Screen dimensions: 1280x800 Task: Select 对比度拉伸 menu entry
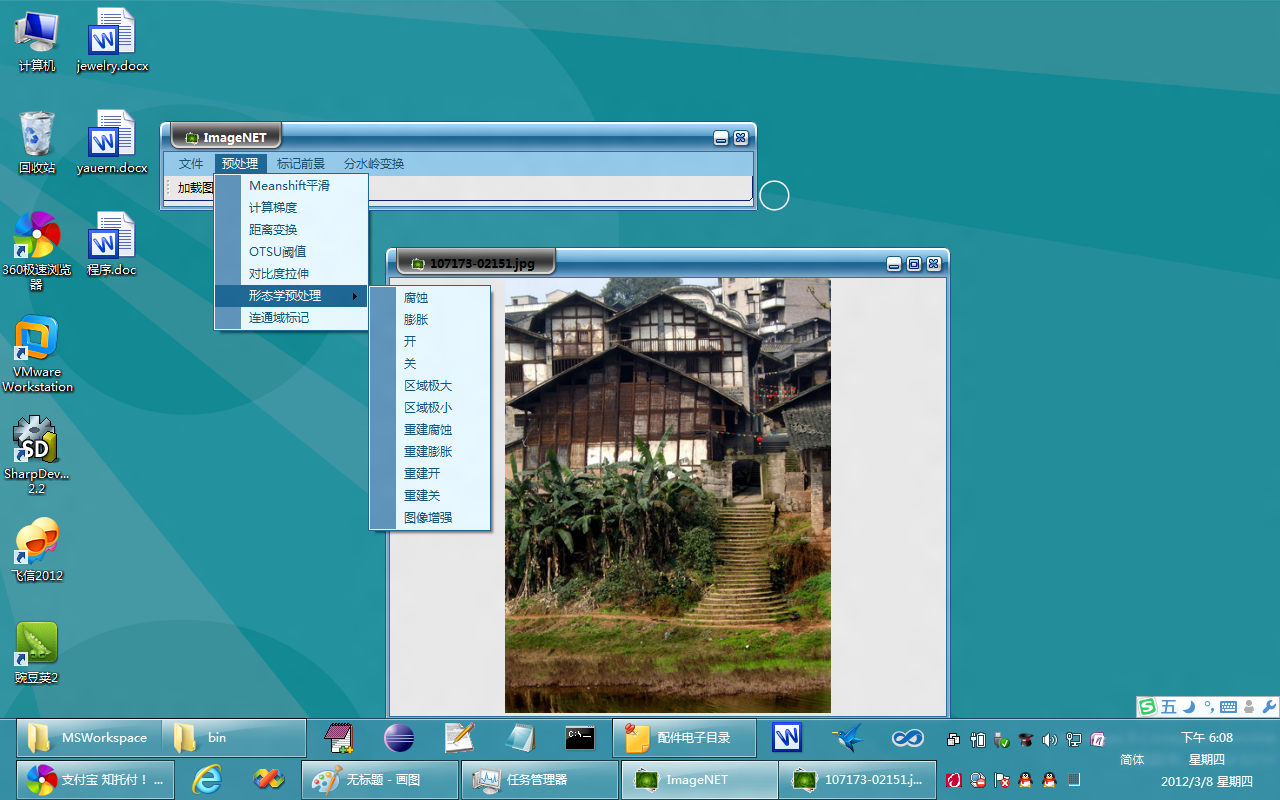click(x=291, y=274)
